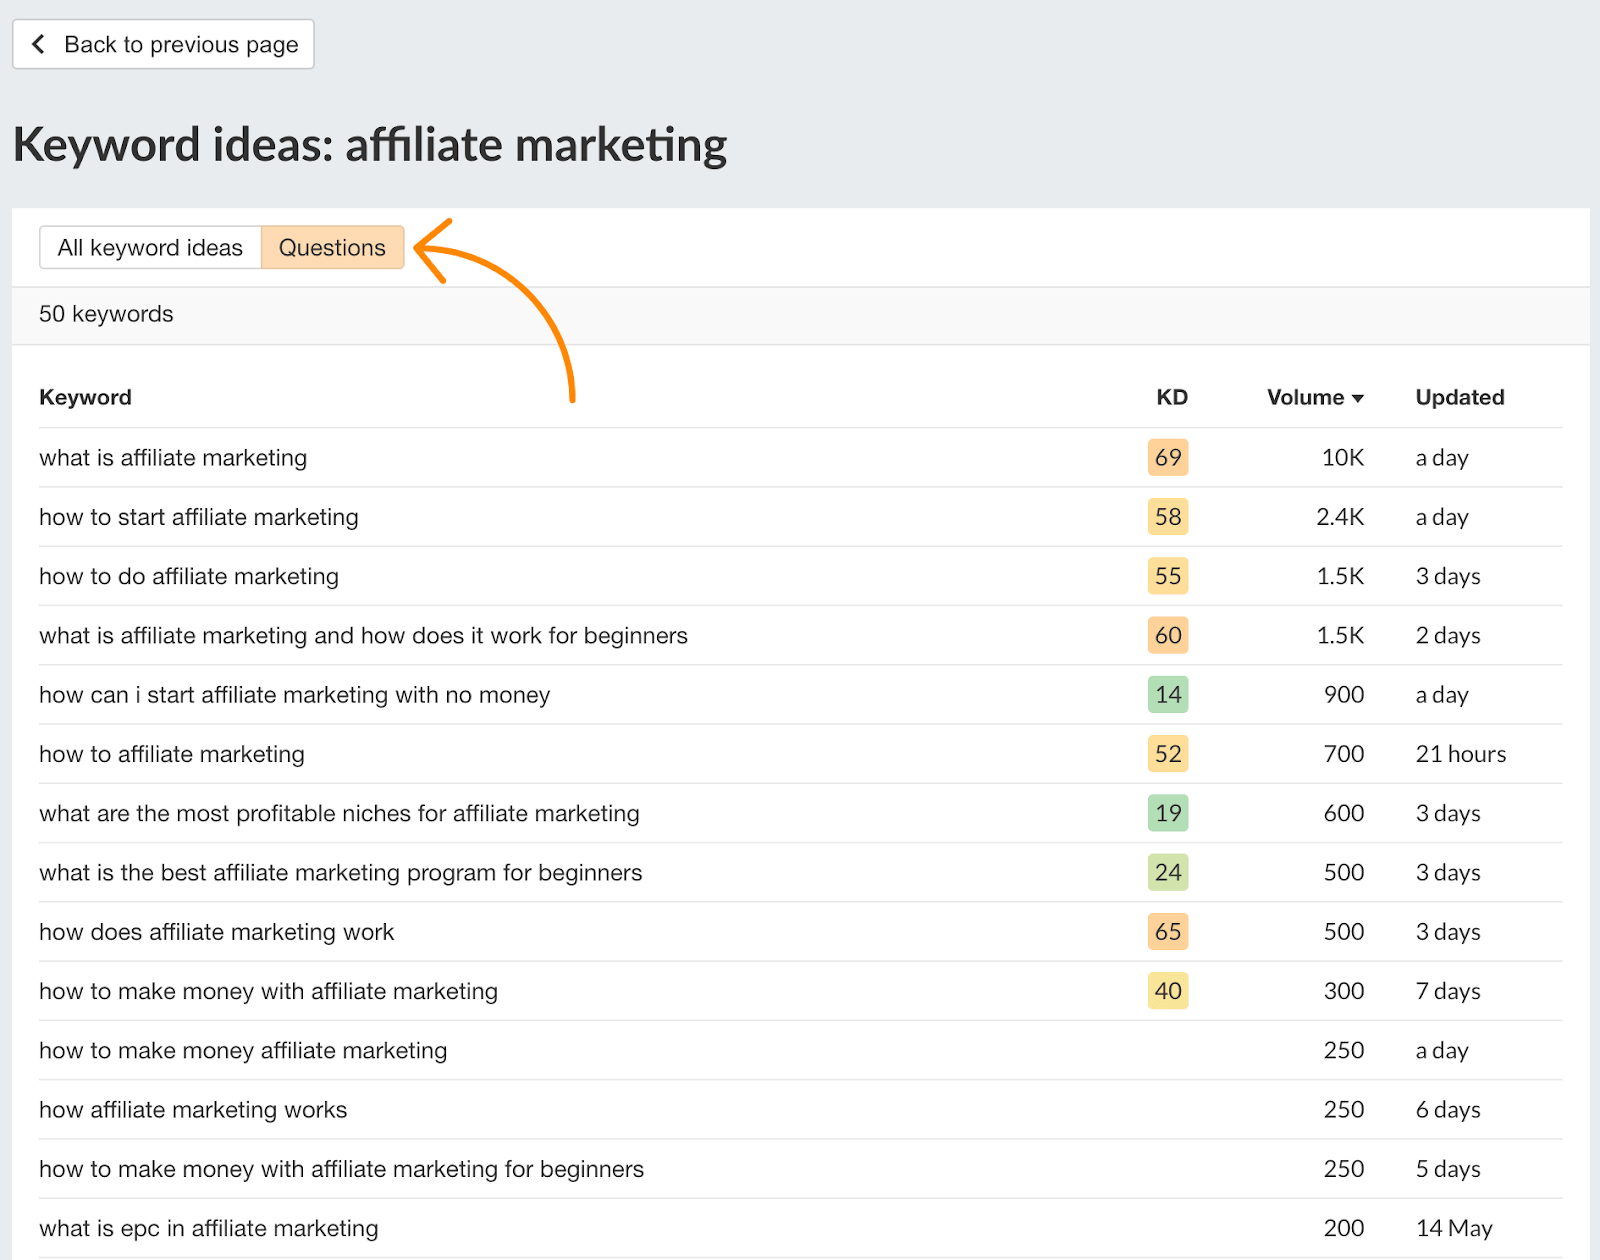
Task: Open 'how to do affiliate marketing' keyword
Action: [x=188, y=576]
